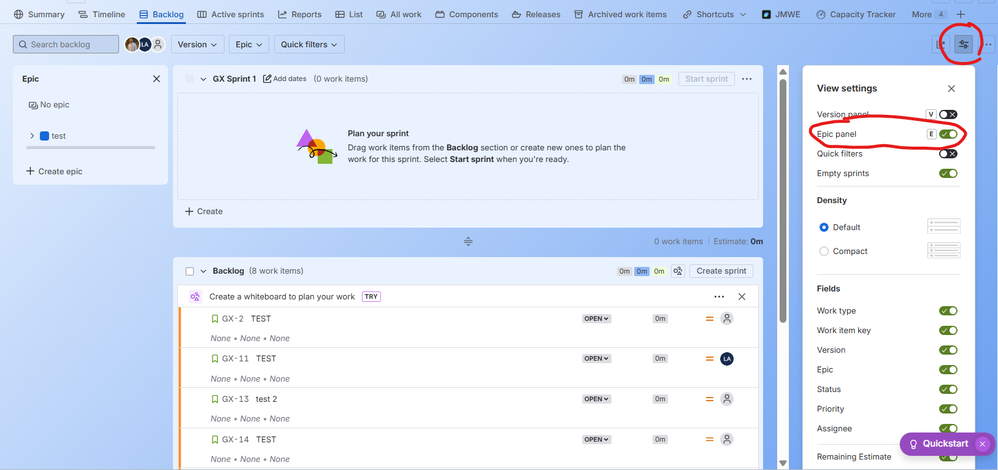This screenshot has height=470, width=998.
Task: Expand the test epic in Epic panel
Action: point(32,136)
